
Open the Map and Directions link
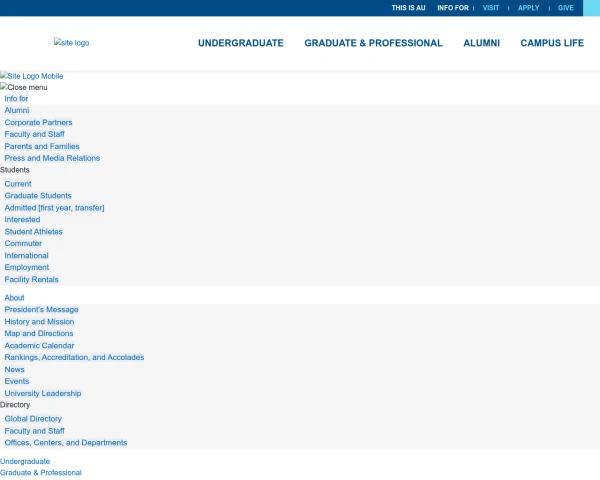coord(39,333)
